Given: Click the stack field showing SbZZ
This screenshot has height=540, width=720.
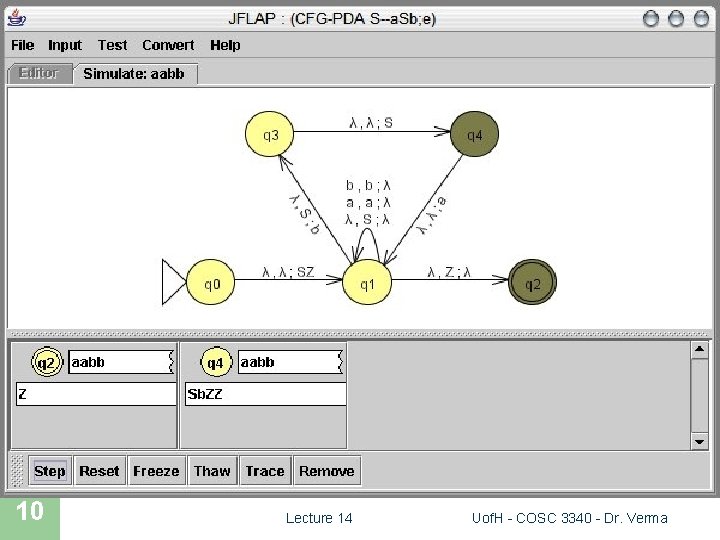Looking at the screenshot, I should [x=266, y=394].
